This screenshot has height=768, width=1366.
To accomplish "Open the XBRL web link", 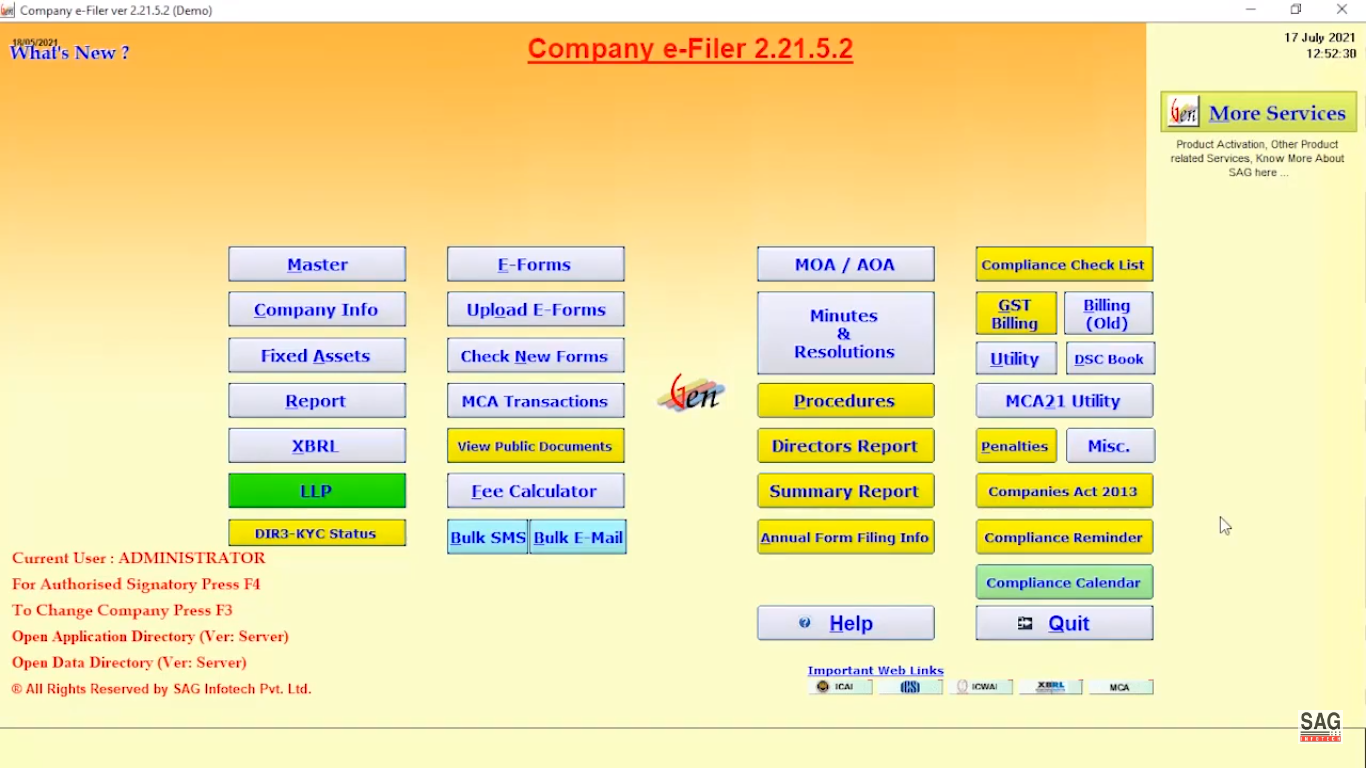I will pyautogui.click(x=1051, y=686).
